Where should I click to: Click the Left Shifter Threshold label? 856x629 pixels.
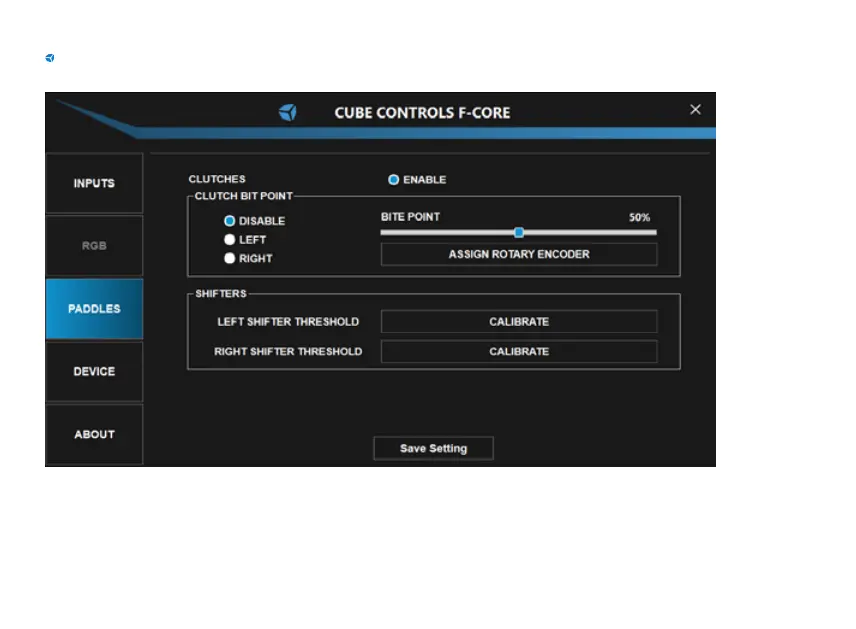tap(288, 322)
